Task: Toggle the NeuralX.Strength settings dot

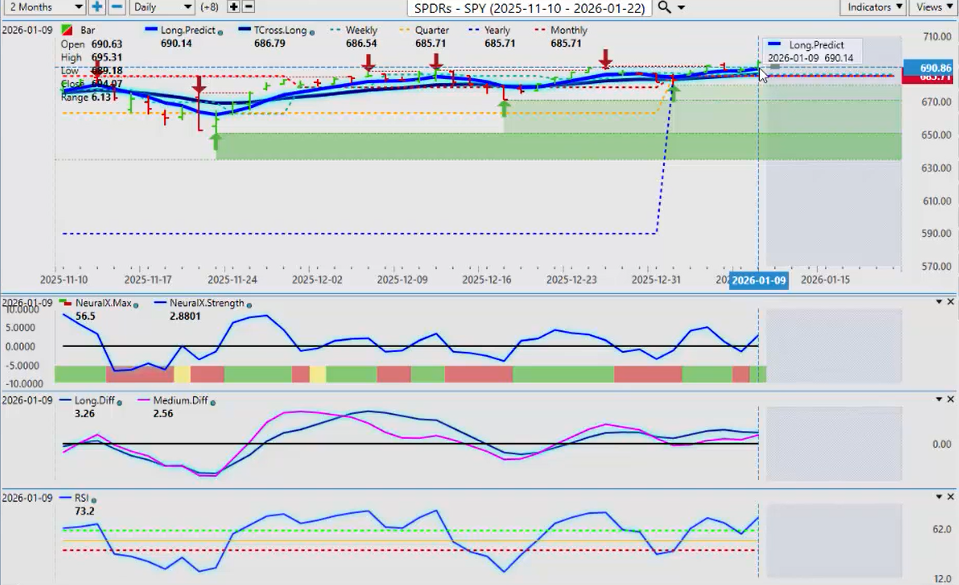Action: pyautogui.click(x=249, y=304)
